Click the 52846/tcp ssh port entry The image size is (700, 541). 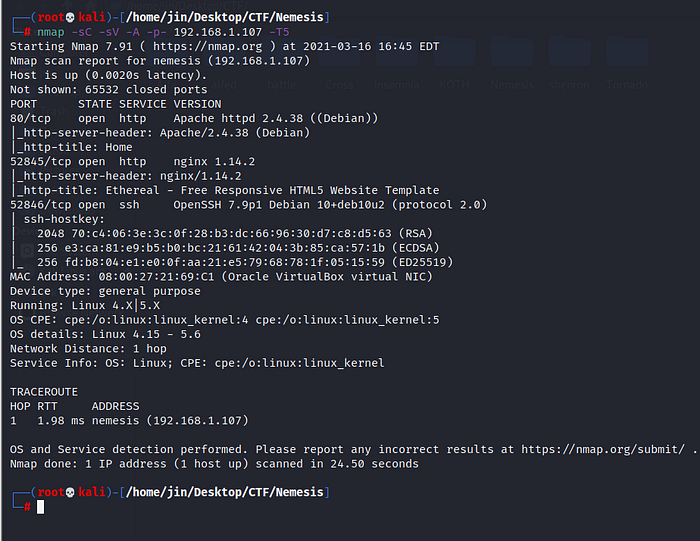pos(38,205)
